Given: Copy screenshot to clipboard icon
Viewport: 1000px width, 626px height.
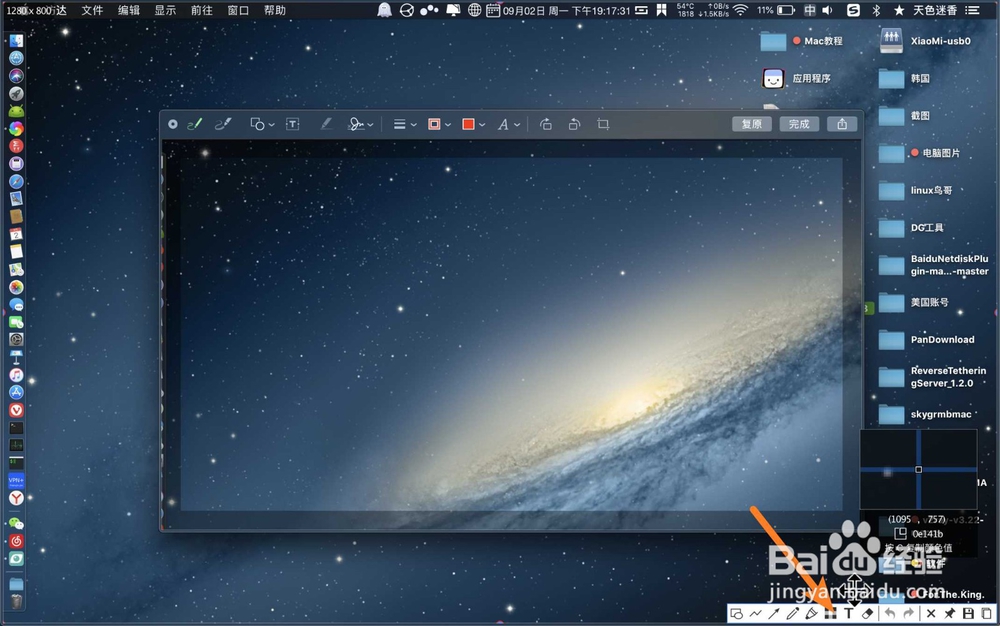Looking at the screenshot, I should pyautogui.click(x=987, y=614).
